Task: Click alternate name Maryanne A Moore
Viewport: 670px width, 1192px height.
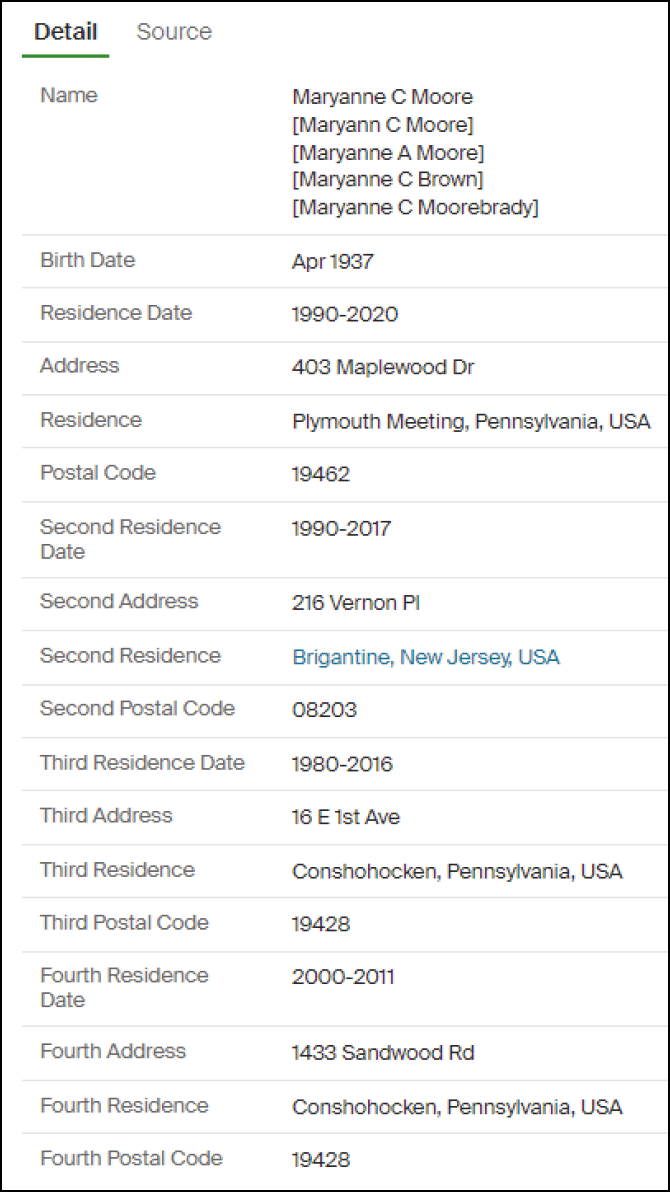Action: pyautogui.click(x=387, y=153)
